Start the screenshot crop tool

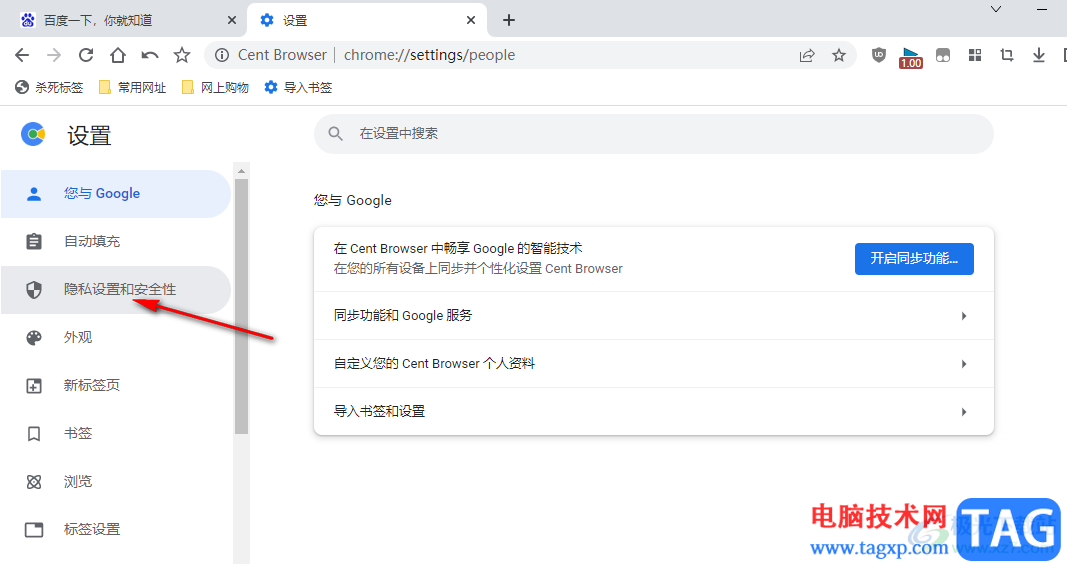[1006, 55]
